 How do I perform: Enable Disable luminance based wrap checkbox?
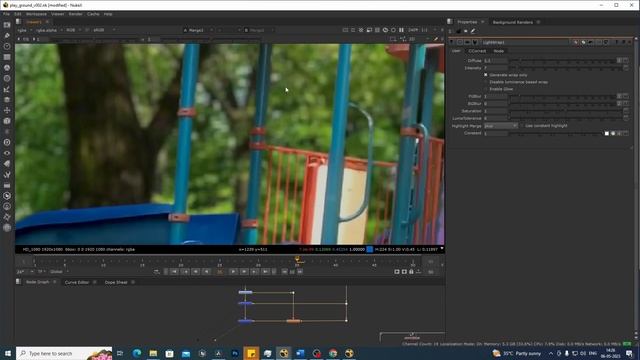click(486, 82)
